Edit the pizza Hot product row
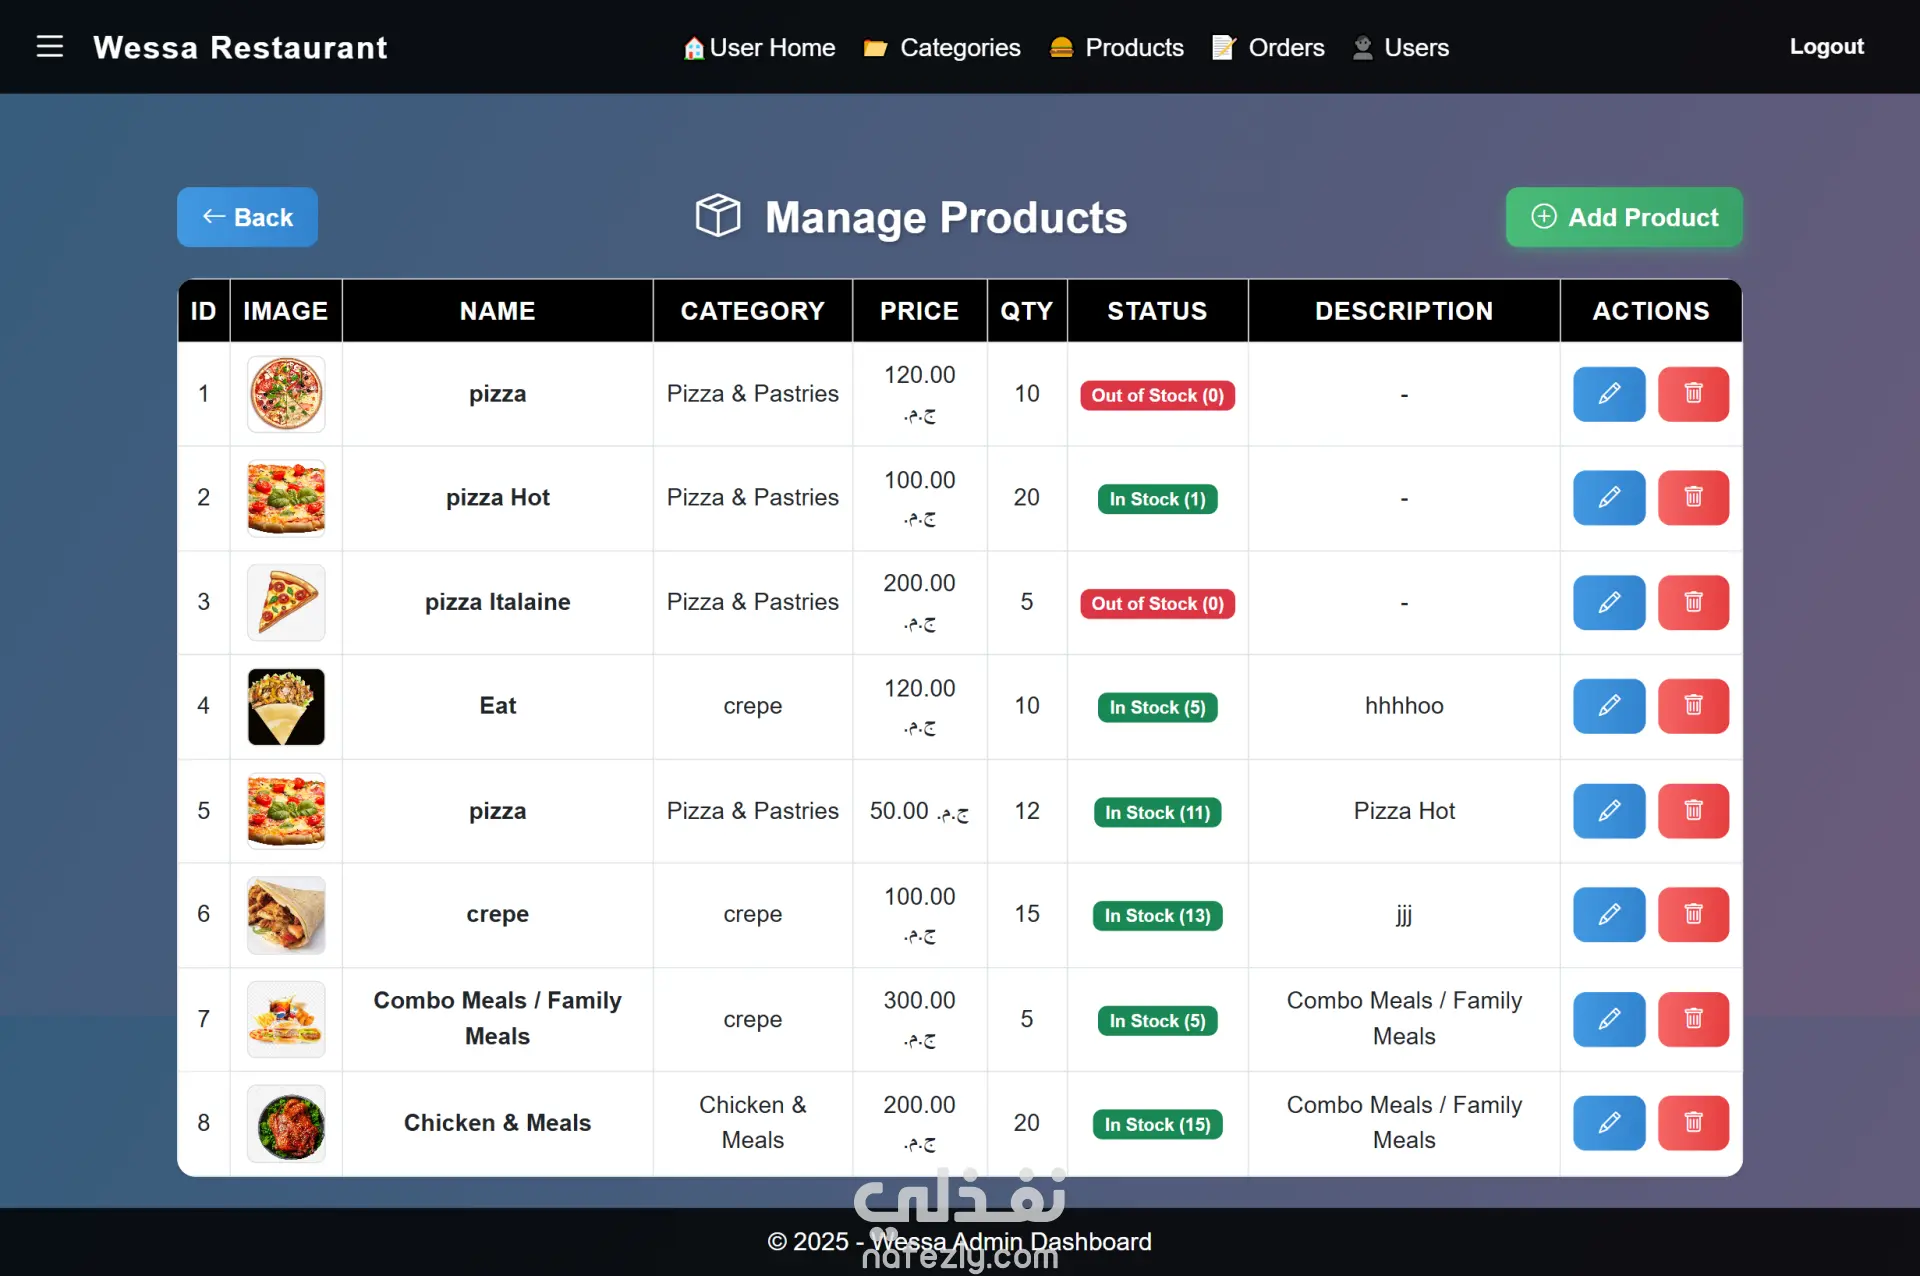 [x=1608, y=498]
